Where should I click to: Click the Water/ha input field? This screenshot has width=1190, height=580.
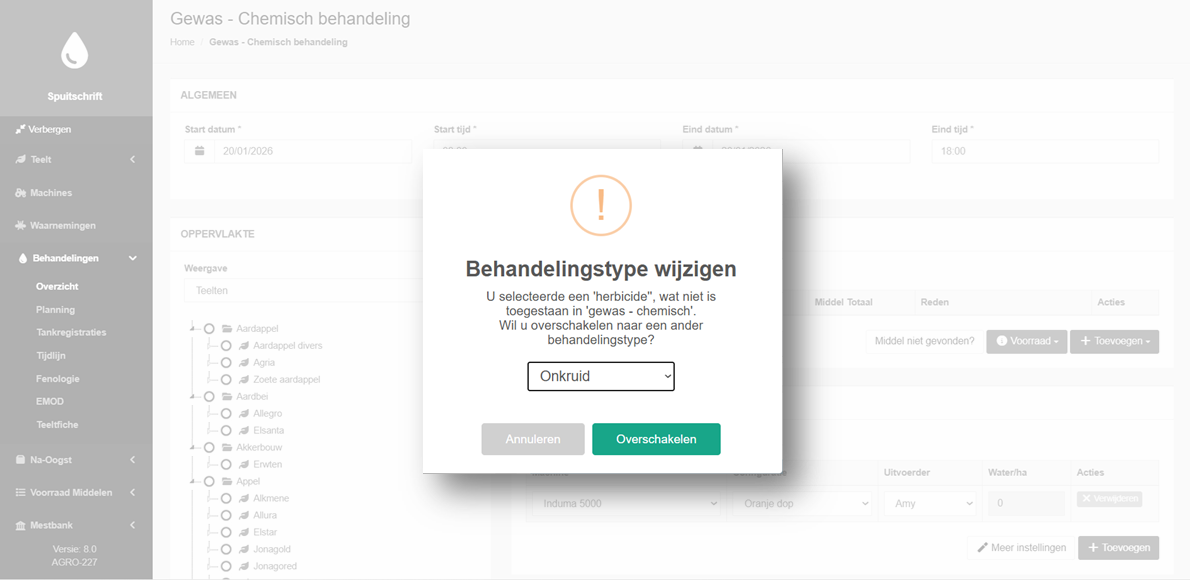click(x=1027, y=503)
